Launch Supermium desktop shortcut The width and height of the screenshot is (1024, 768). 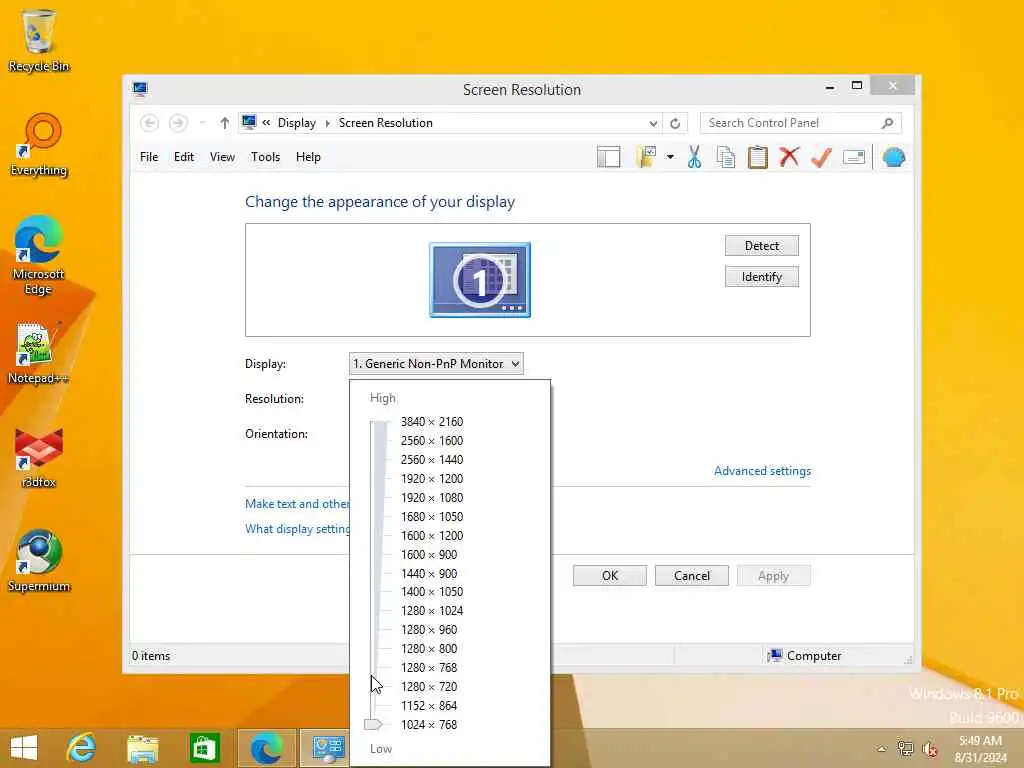click(x=39, y=562)
